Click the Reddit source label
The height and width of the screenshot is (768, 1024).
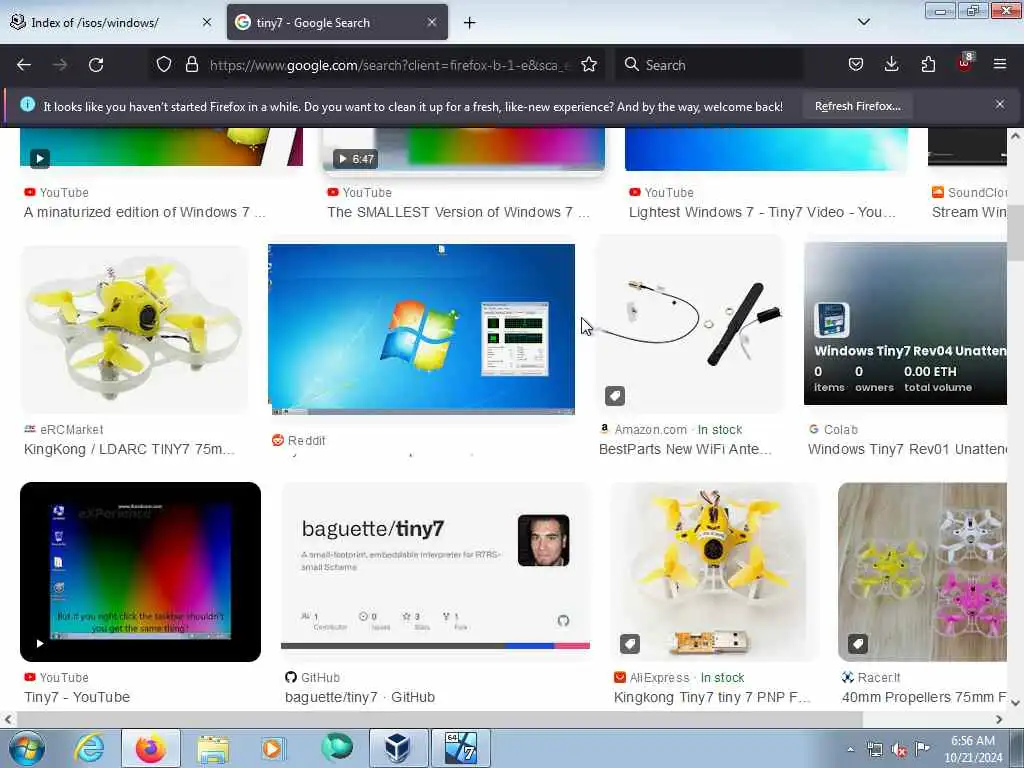(298, 441)
